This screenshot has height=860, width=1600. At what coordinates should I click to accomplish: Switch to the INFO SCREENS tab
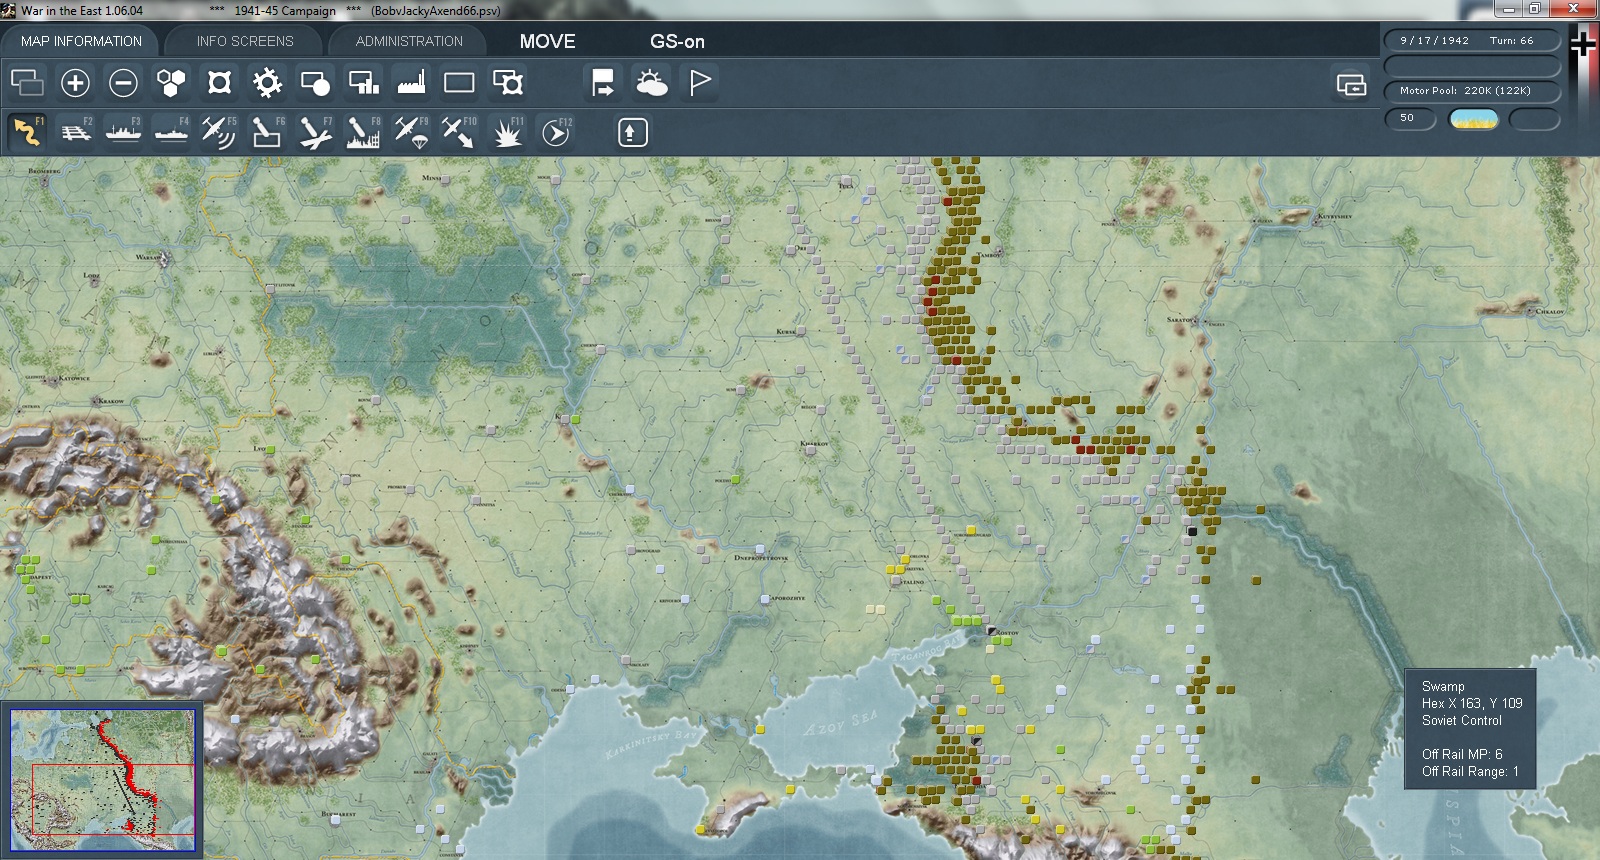click(x=245, y=41)
